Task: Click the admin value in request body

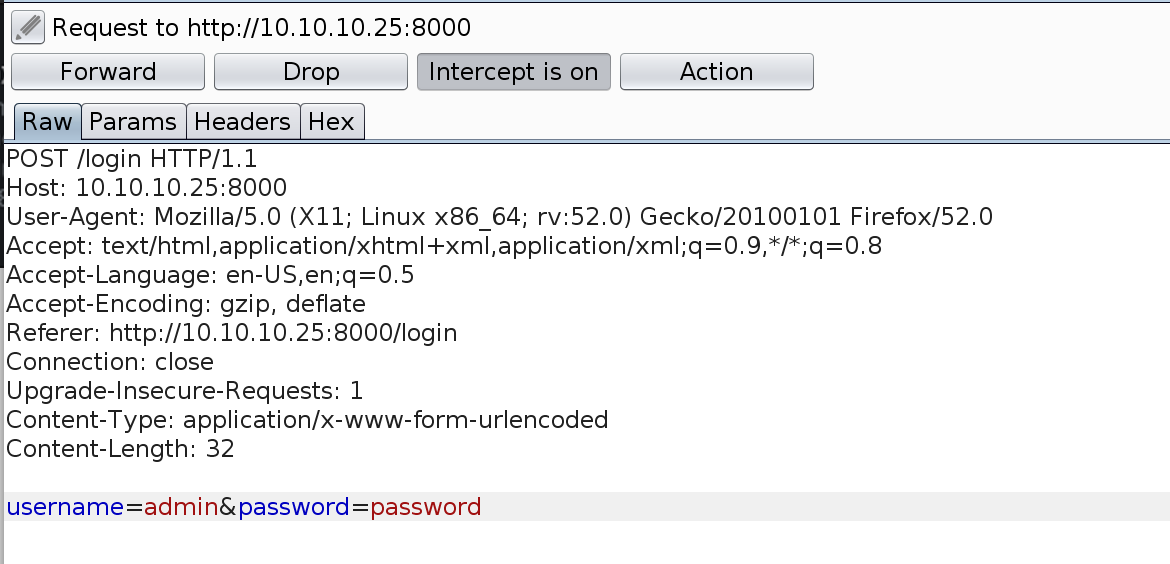Action: pos(181,507)
